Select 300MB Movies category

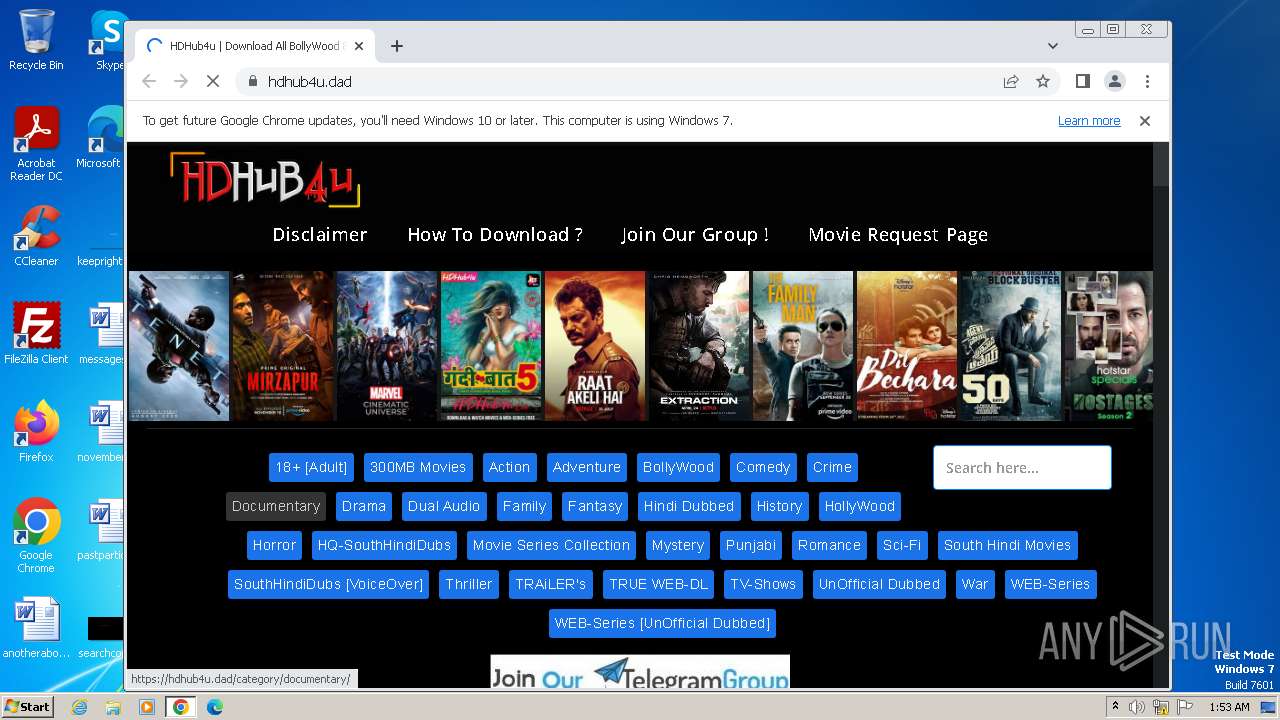pos(418,468)
